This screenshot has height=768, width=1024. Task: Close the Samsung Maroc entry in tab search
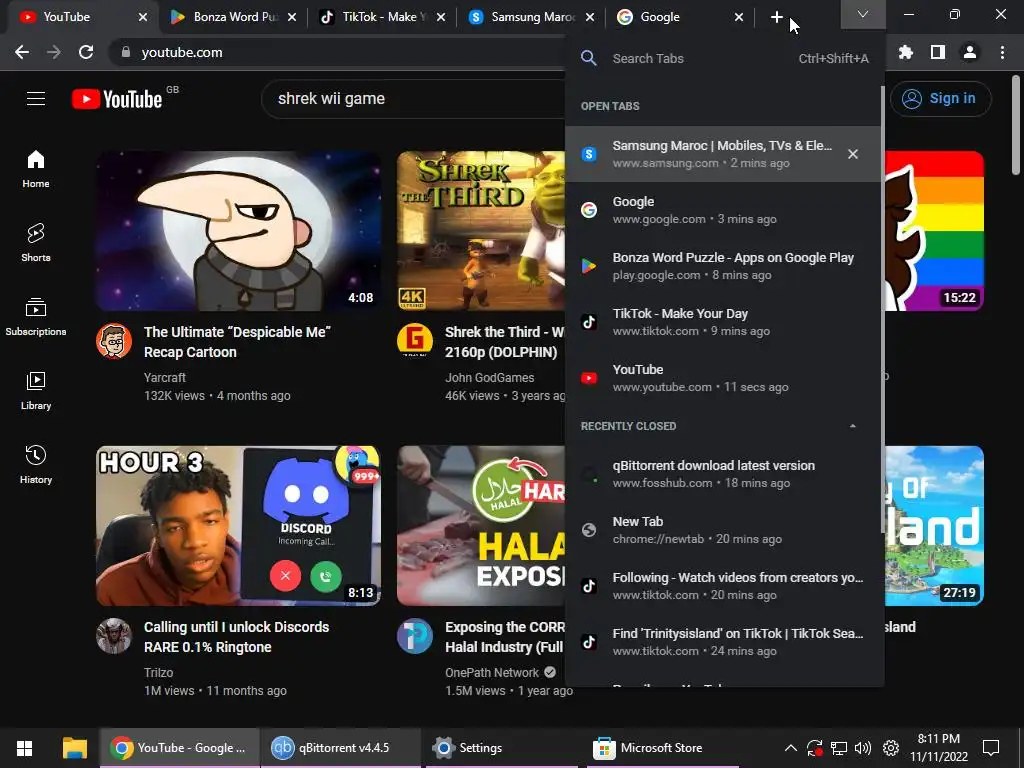click(853, 154)
